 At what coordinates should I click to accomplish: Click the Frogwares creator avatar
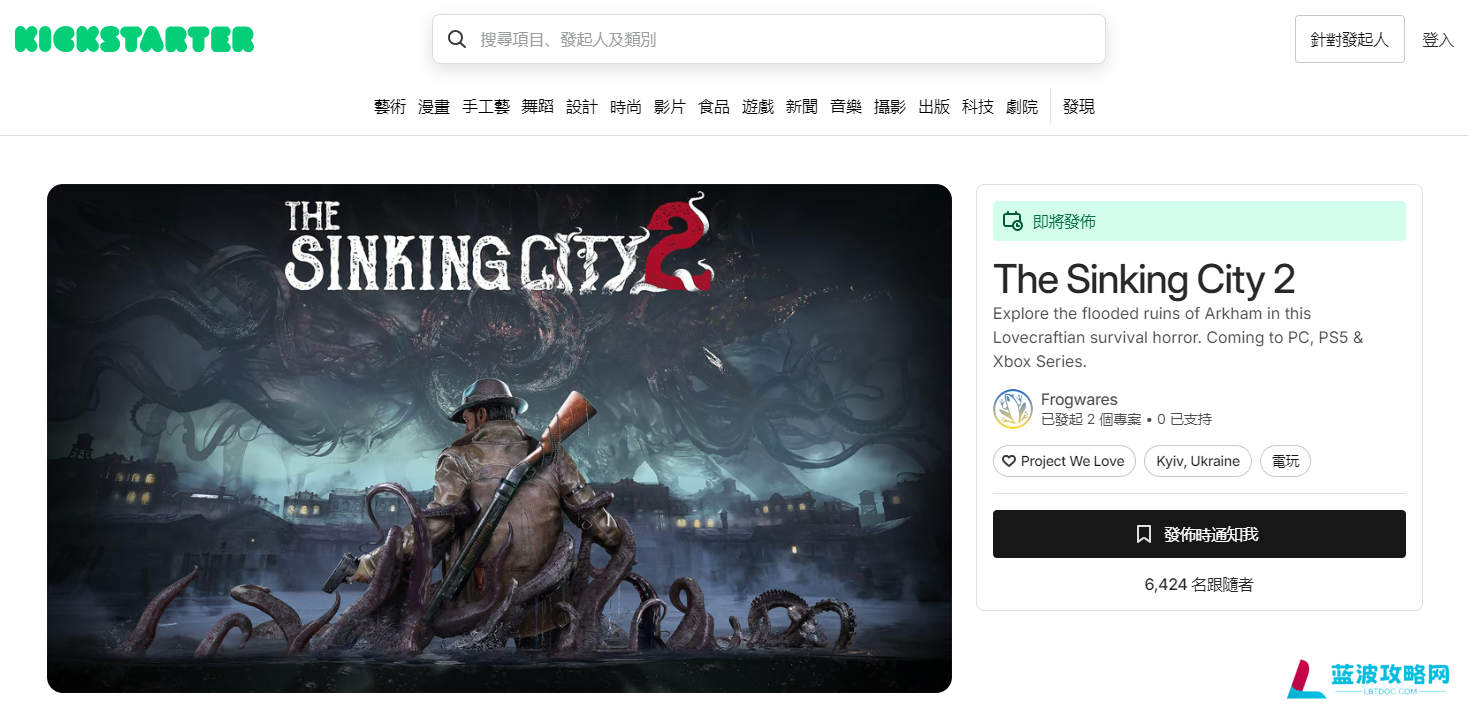coord(1012,409)
